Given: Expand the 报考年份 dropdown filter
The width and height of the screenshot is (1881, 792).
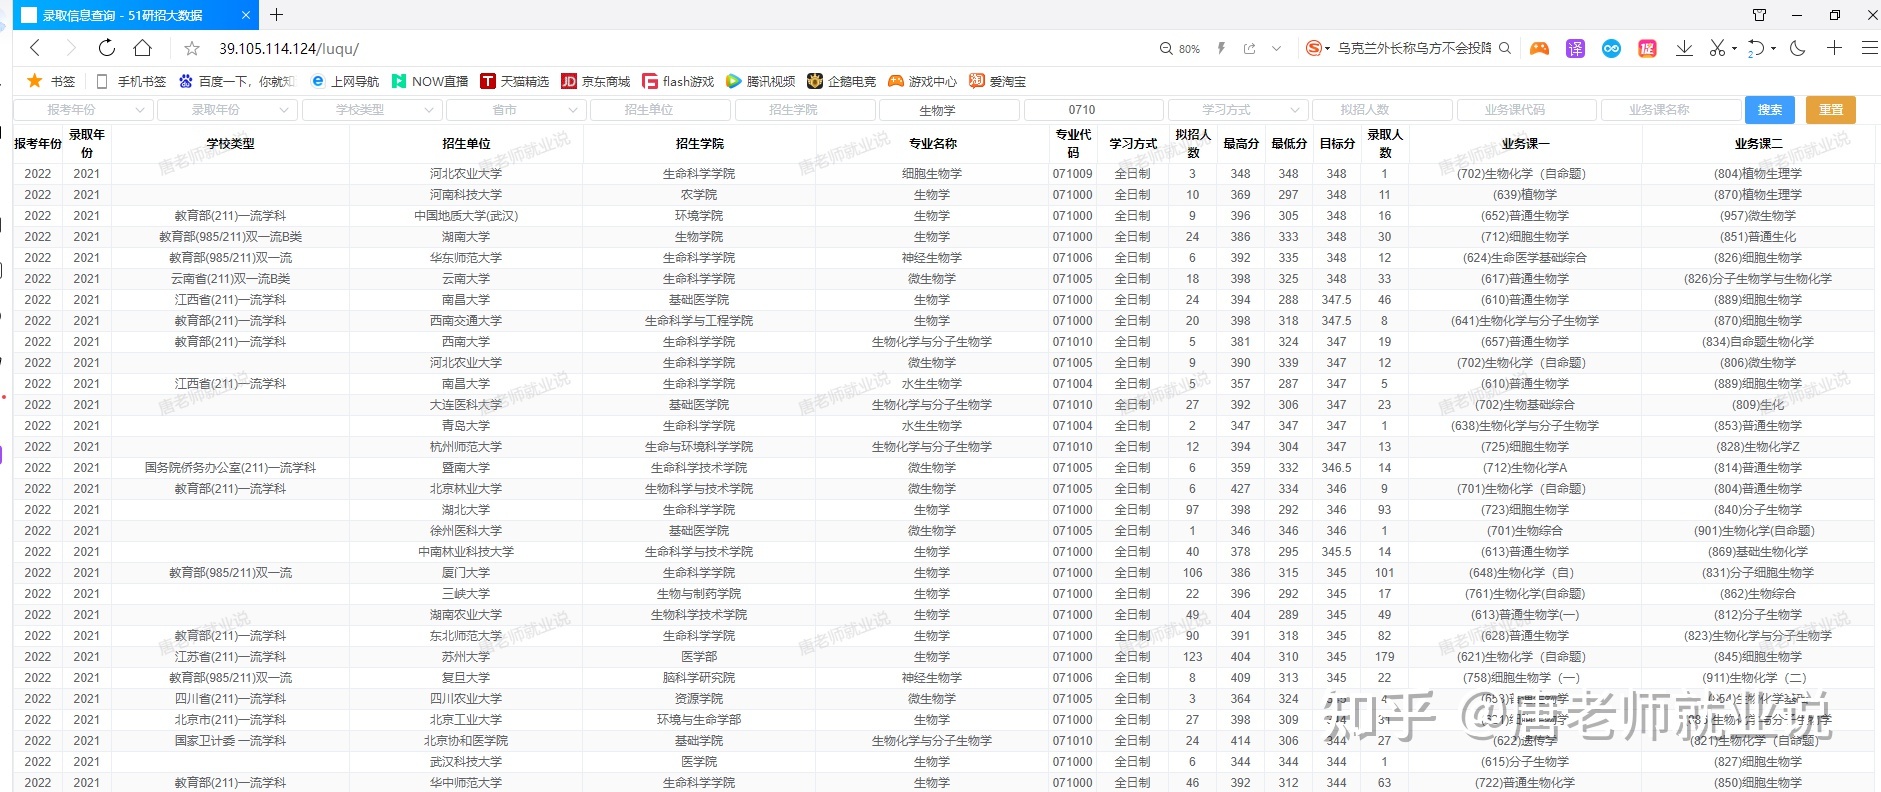Looking at the screenshot, I should coord(84,110).
